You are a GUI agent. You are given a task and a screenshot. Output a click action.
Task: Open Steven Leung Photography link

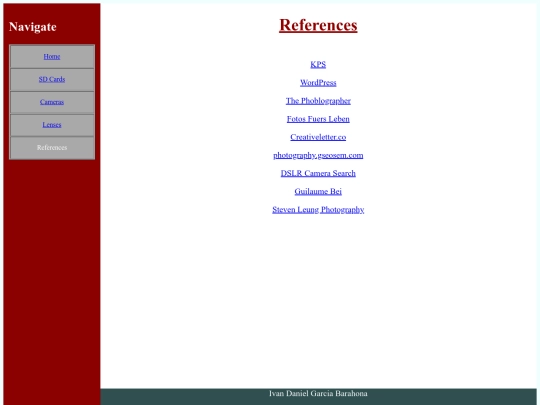[x=318, y=210]
